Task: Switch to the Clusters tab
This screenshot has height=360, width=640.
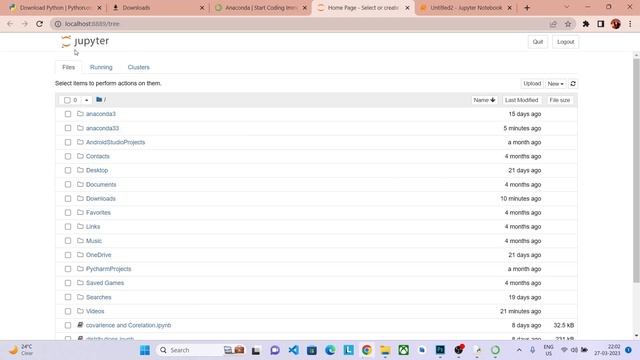Action: pos(138,67)
